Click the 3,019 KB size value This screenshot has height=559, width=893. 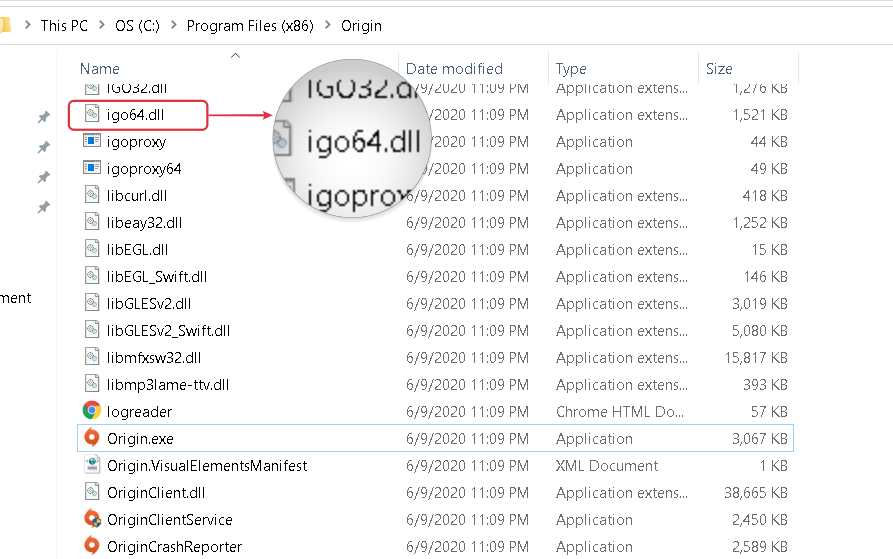point(760,304)
